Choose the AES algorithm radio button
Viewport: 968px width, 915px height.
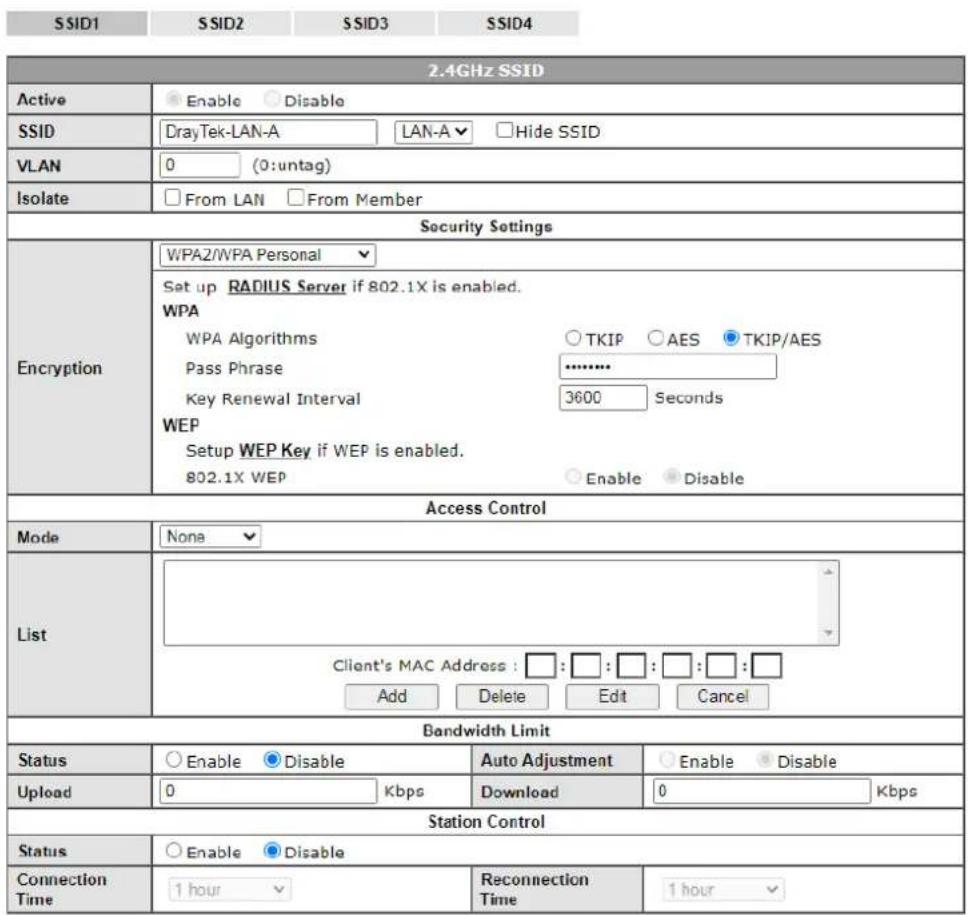pyautogui.click(x=655, y=338)
